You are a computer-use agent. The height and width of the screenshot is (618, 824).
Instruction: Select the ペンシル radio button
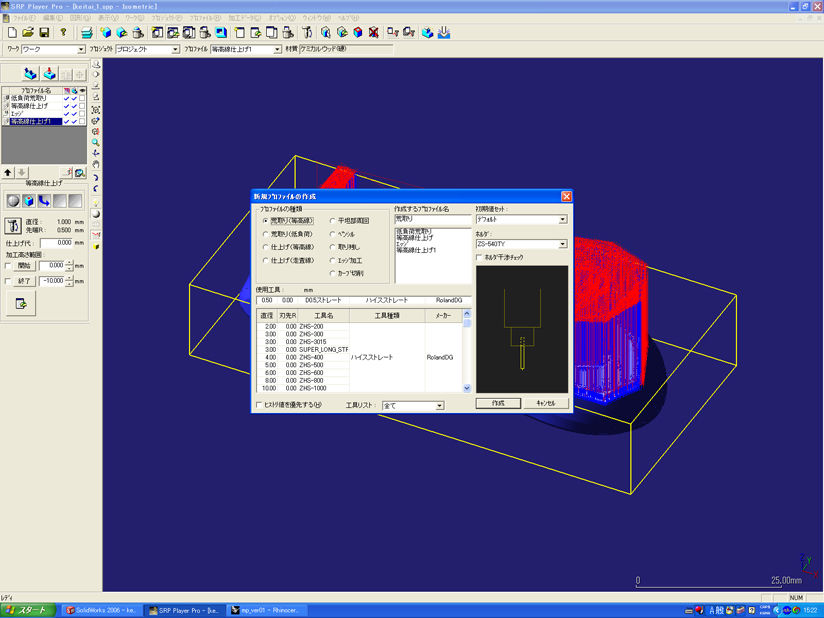coord(333,233)
